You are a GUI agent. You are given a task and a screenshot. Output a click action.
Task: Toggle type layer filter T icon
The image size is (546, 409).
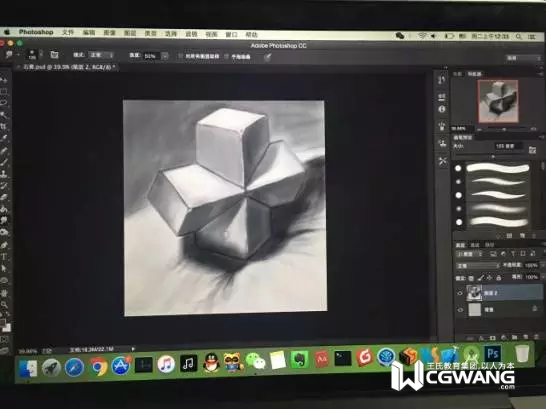click(513, 254)
